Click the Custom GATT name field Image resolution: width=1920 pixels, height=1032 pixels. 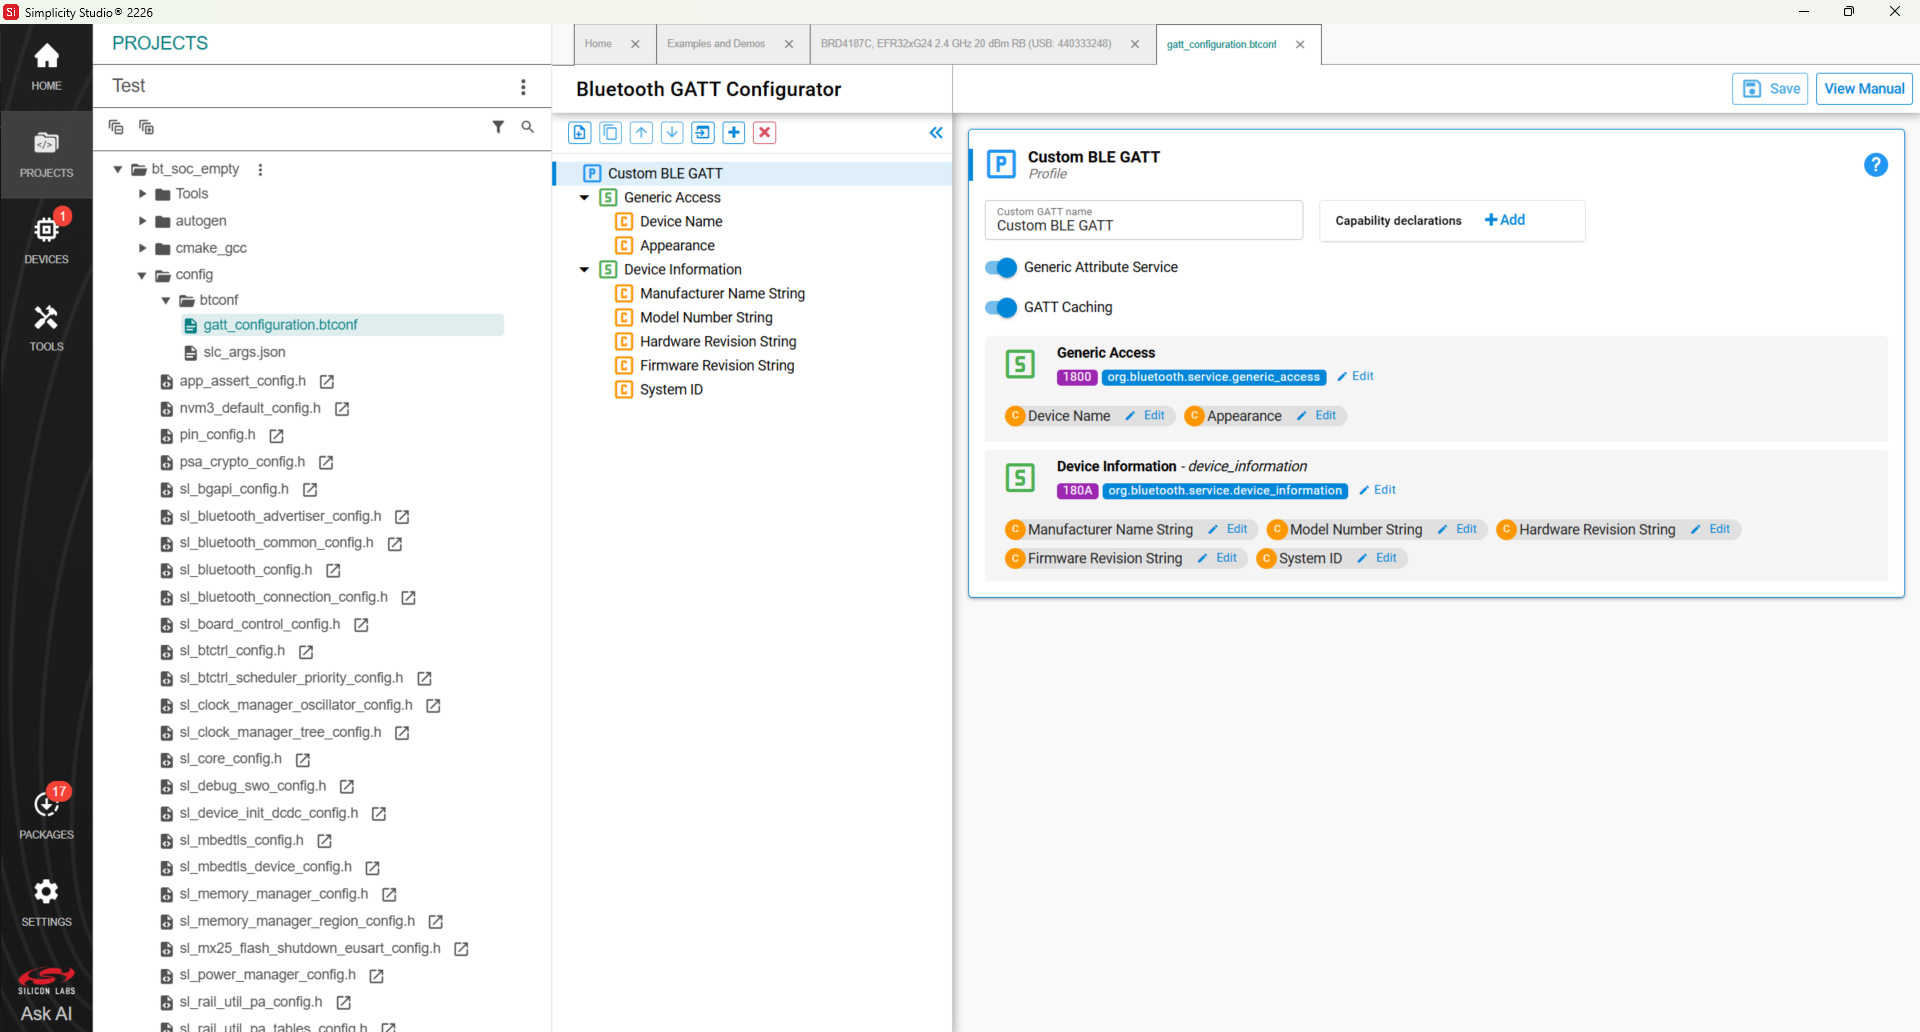pos(1144,220)
